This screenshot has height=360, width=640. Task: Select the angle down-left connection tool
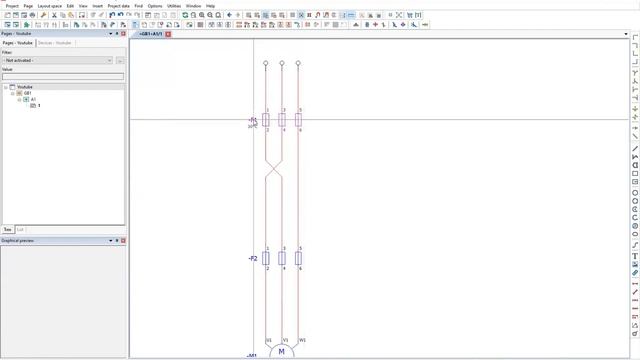[x=635, y=45]
